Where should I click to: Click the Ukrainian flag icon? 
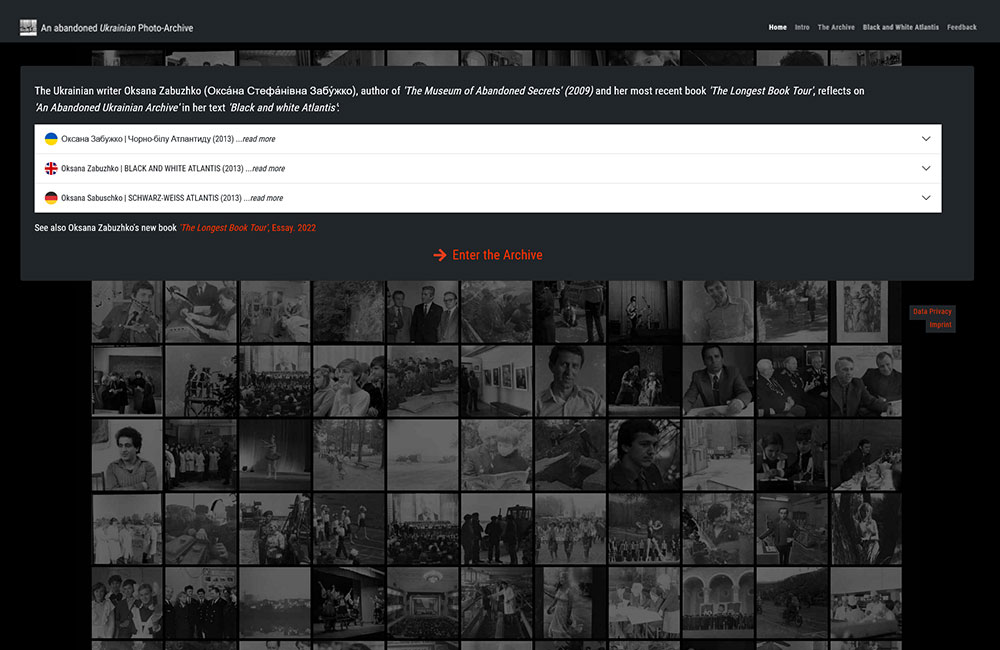tap(51, 139)
